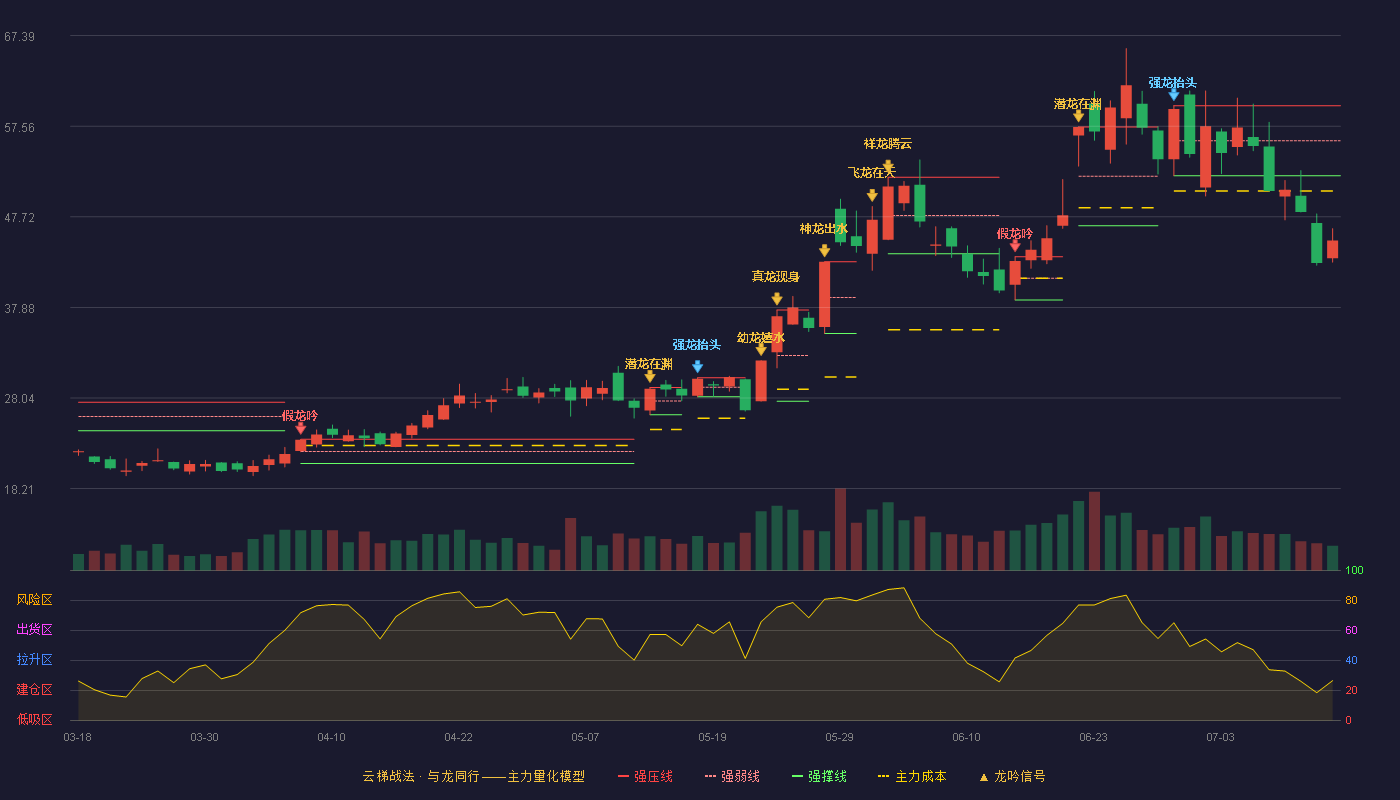The image size is (1400, 800).
Task: Select the 03-30 date label
Action: tap(205, 737)
